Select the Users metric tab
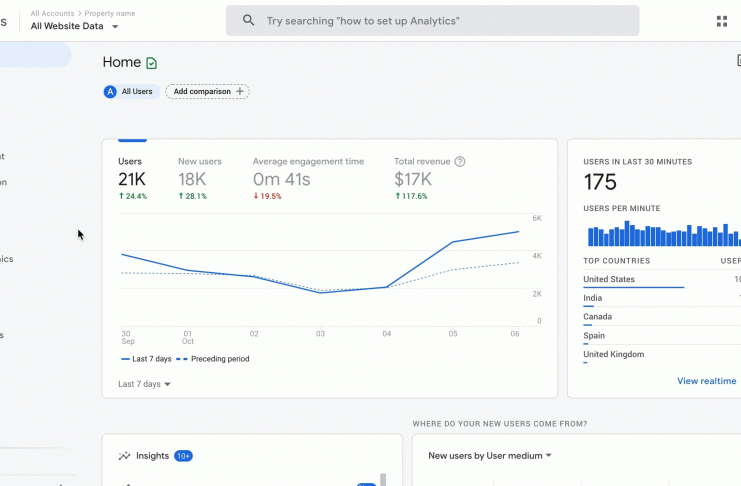The image size is (741, 486). tap(133, 178)
